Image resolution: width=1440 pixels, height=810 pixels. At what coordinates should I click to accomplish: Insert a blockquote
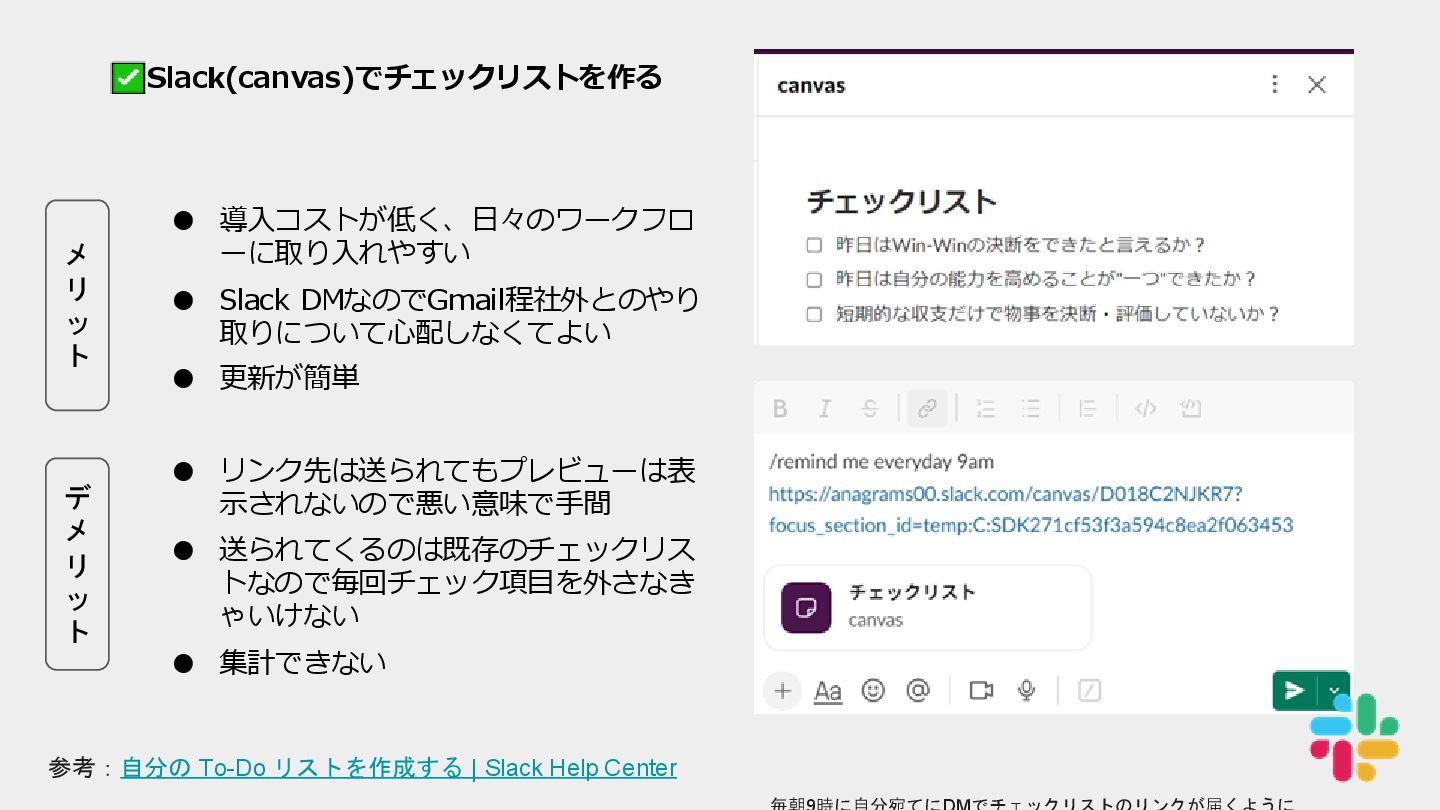(x=1088, y=408)
